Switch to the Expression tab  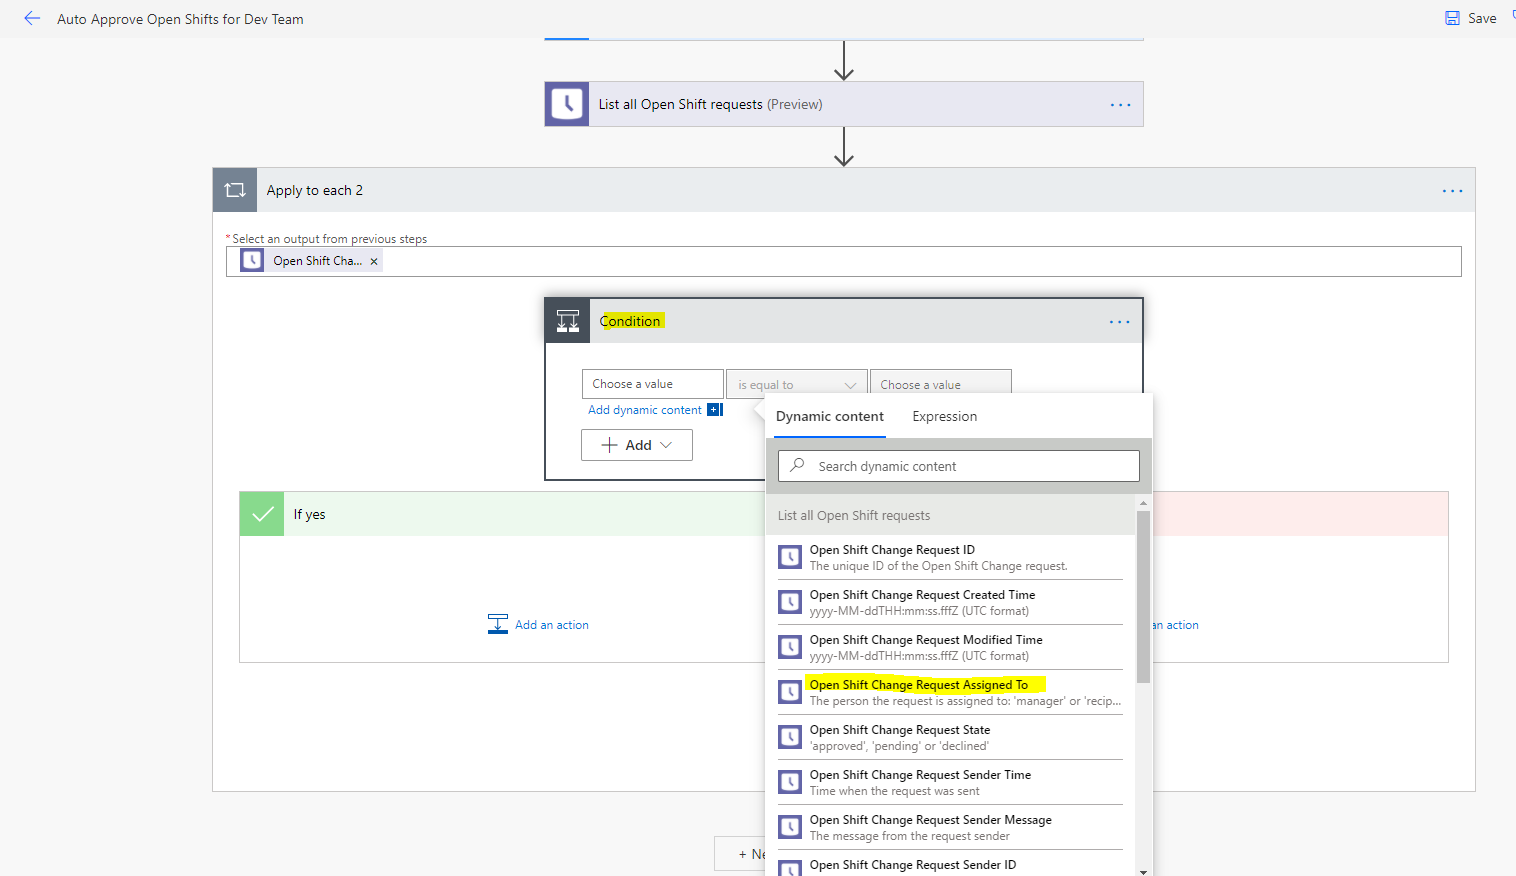pyautogui.click(x=943, y=416)
